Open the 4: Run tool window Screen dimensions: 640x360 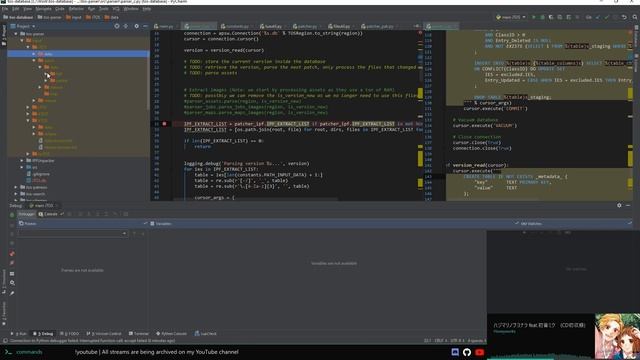[x=19, y=333]
